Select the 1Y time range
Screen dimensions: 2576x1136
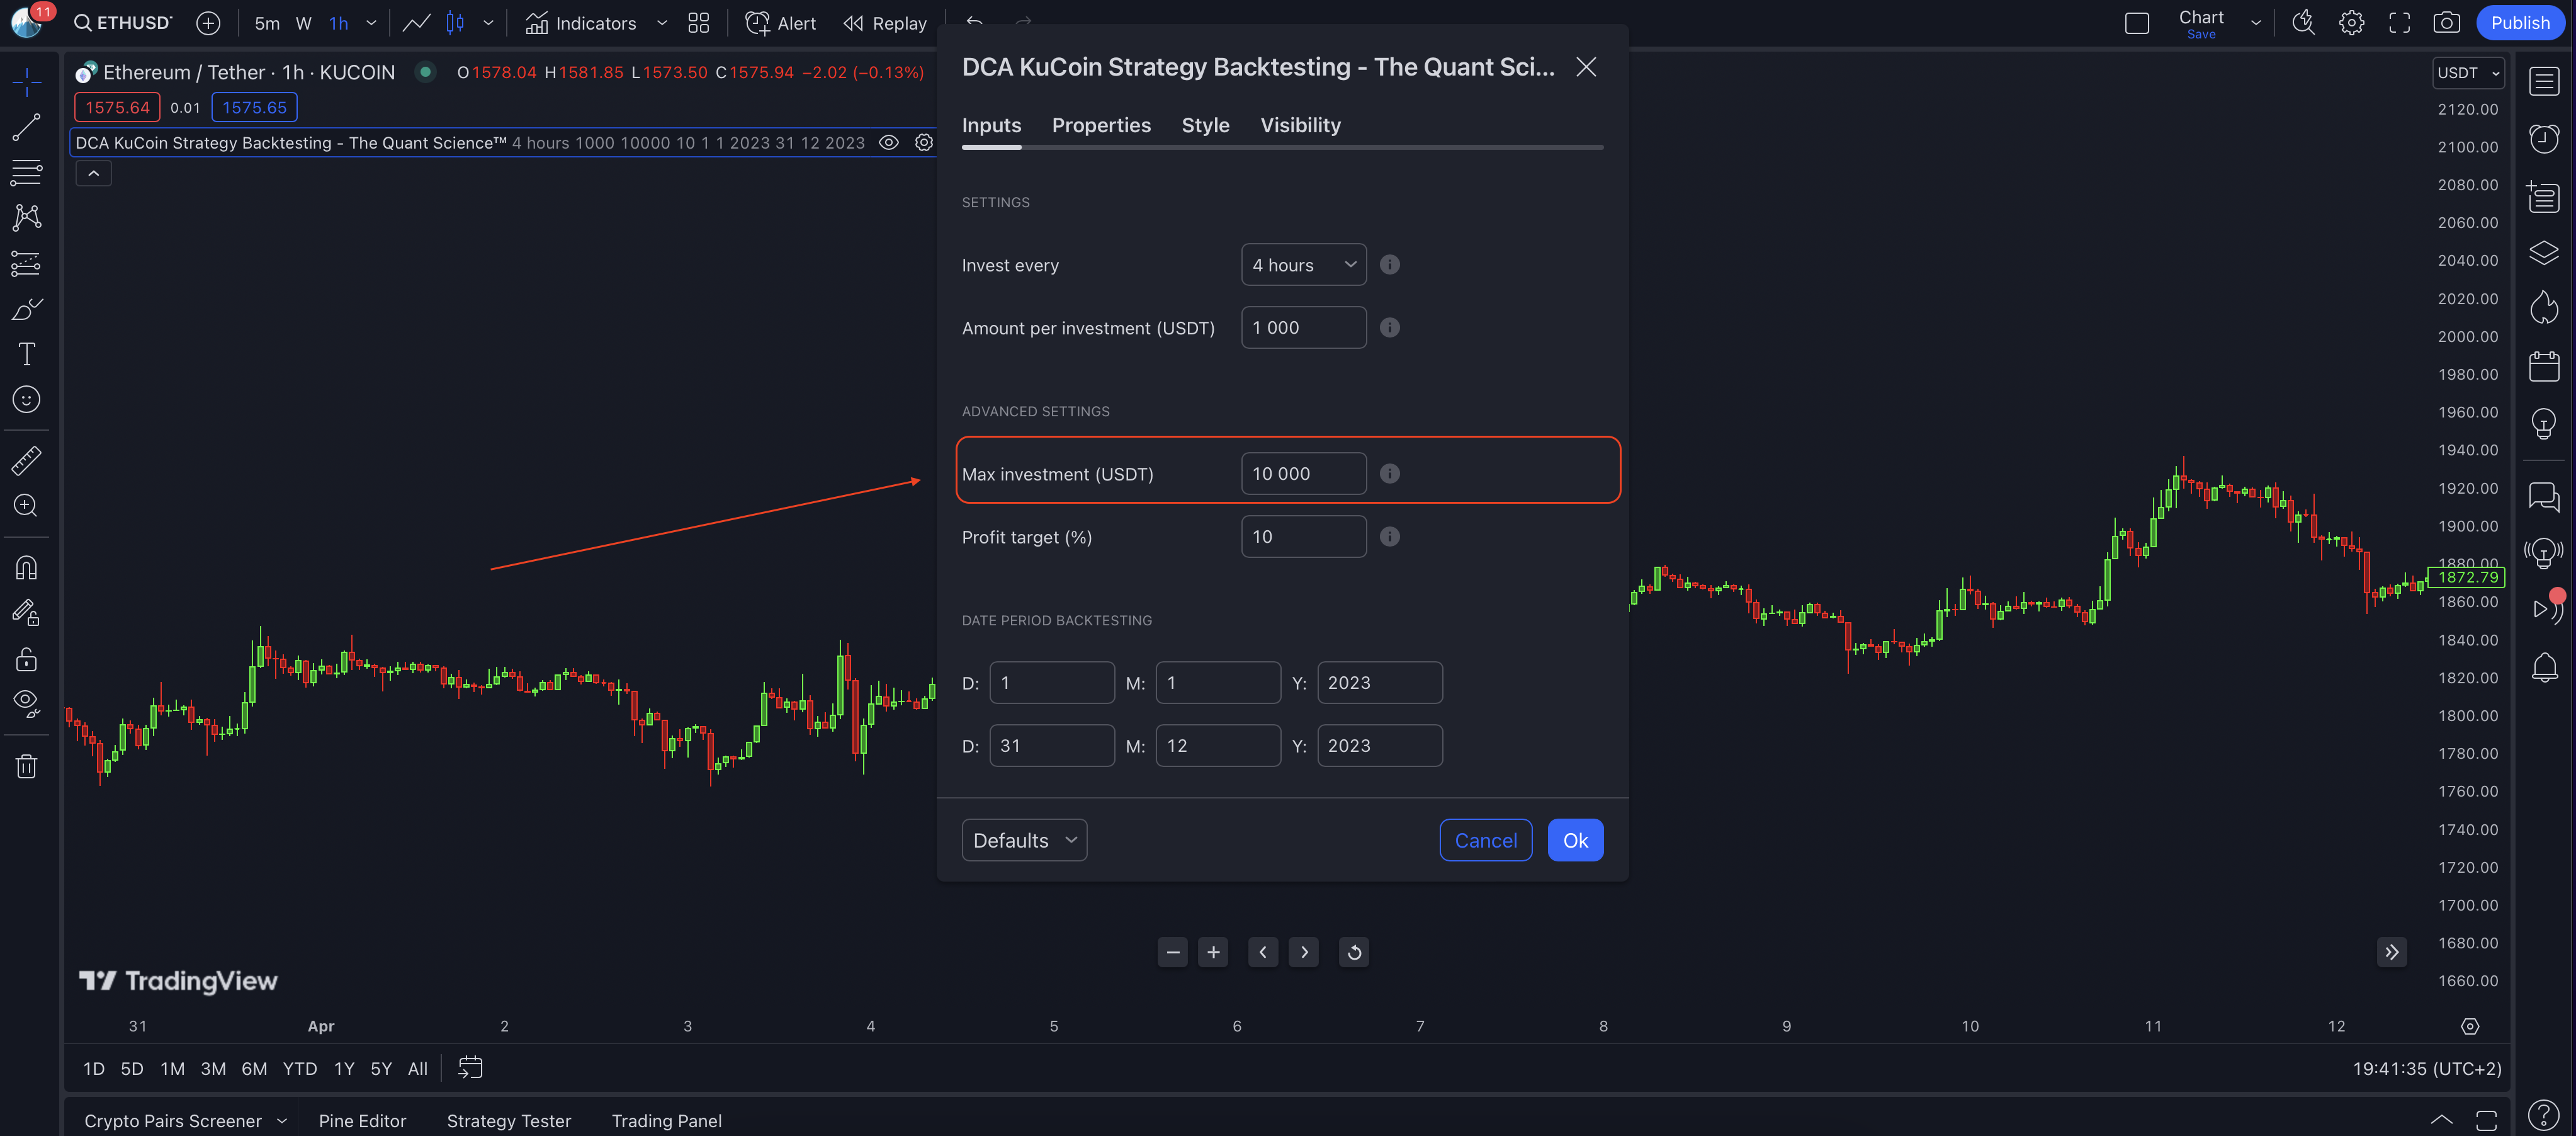tap(344, 1068)
